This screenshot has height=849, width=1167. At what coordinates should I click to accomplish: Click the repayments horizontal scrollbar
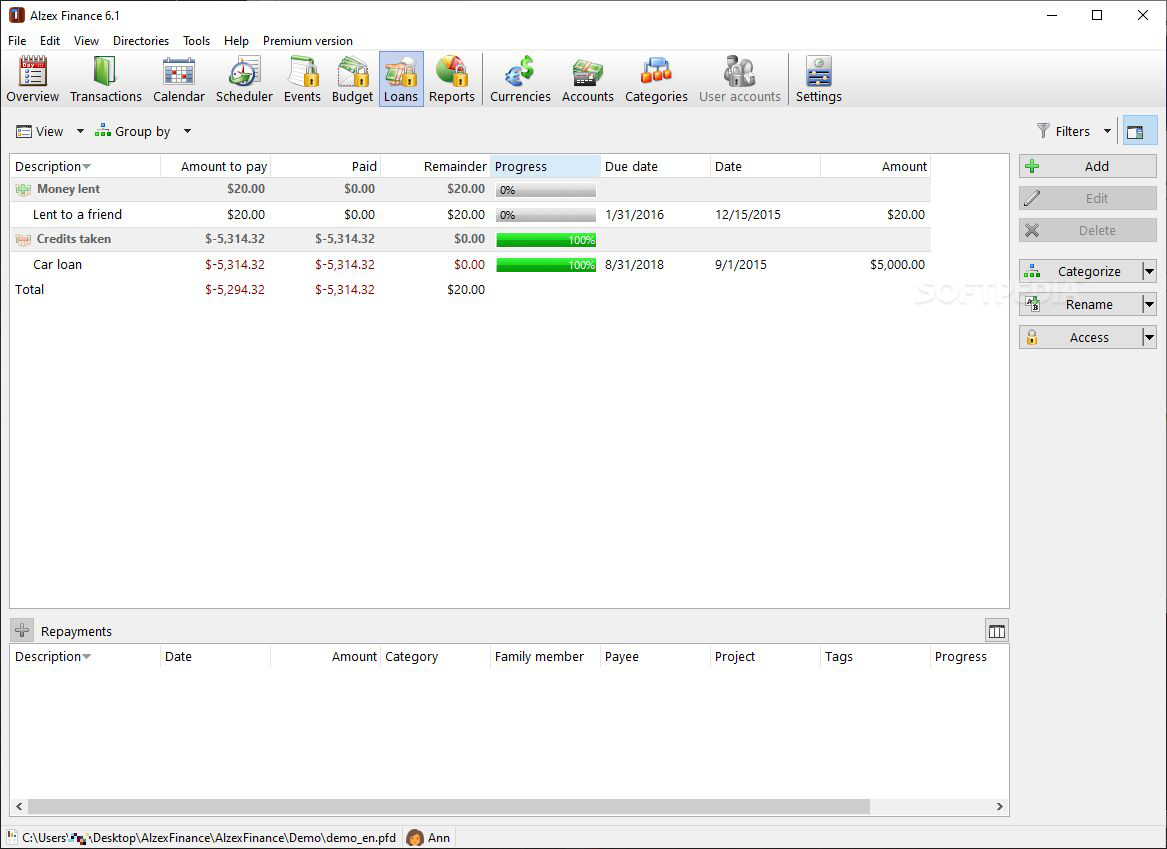click(449, 807)
